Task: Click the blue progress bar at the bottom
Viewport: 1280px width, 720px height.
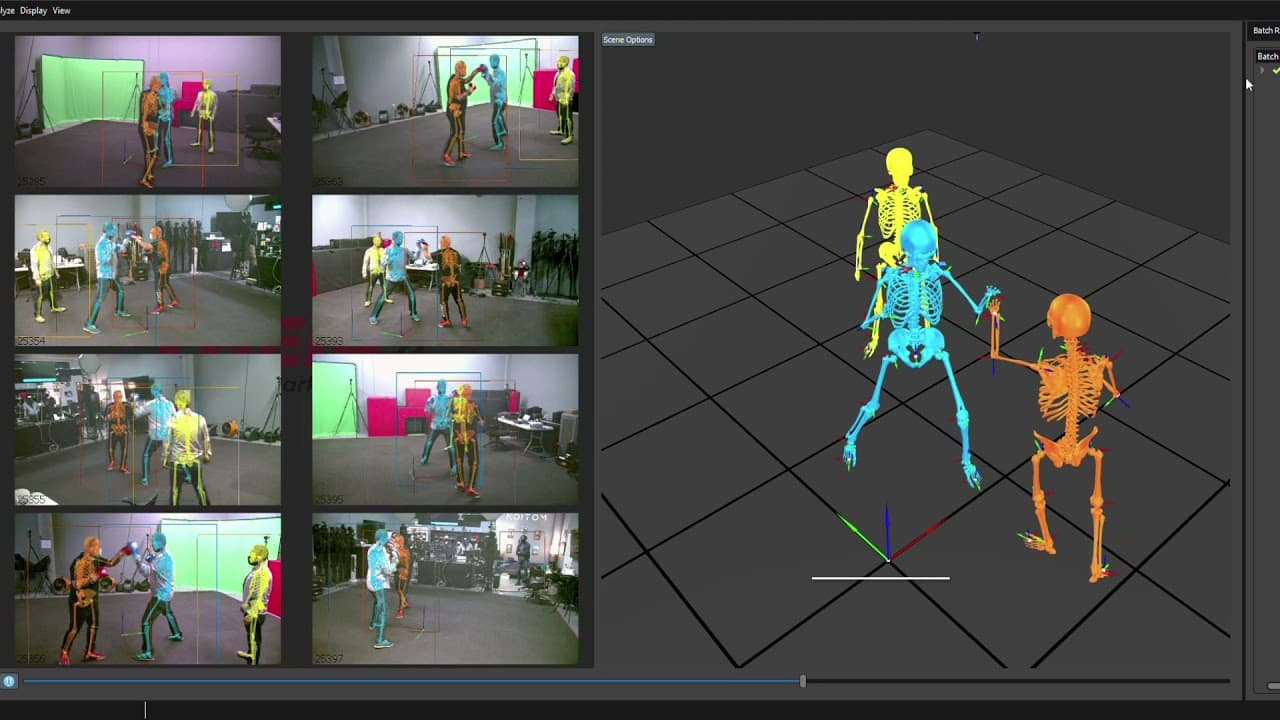Action: (400, 681)
